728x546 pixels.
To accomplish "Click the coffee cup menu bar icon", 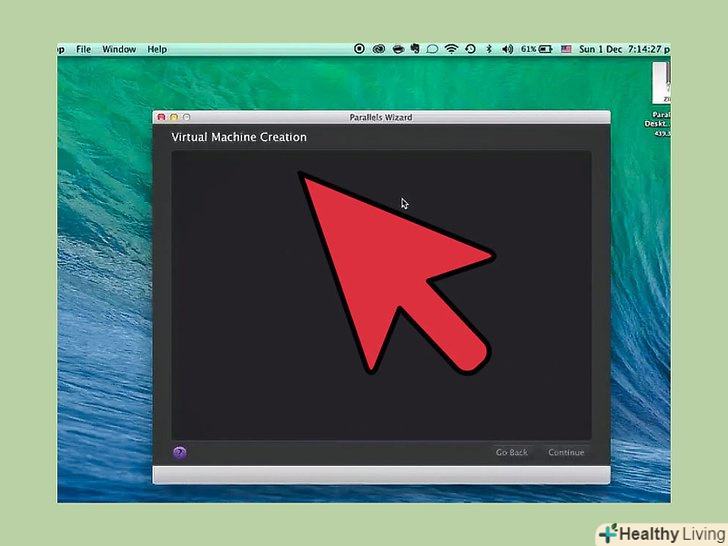I will point(398,49).
